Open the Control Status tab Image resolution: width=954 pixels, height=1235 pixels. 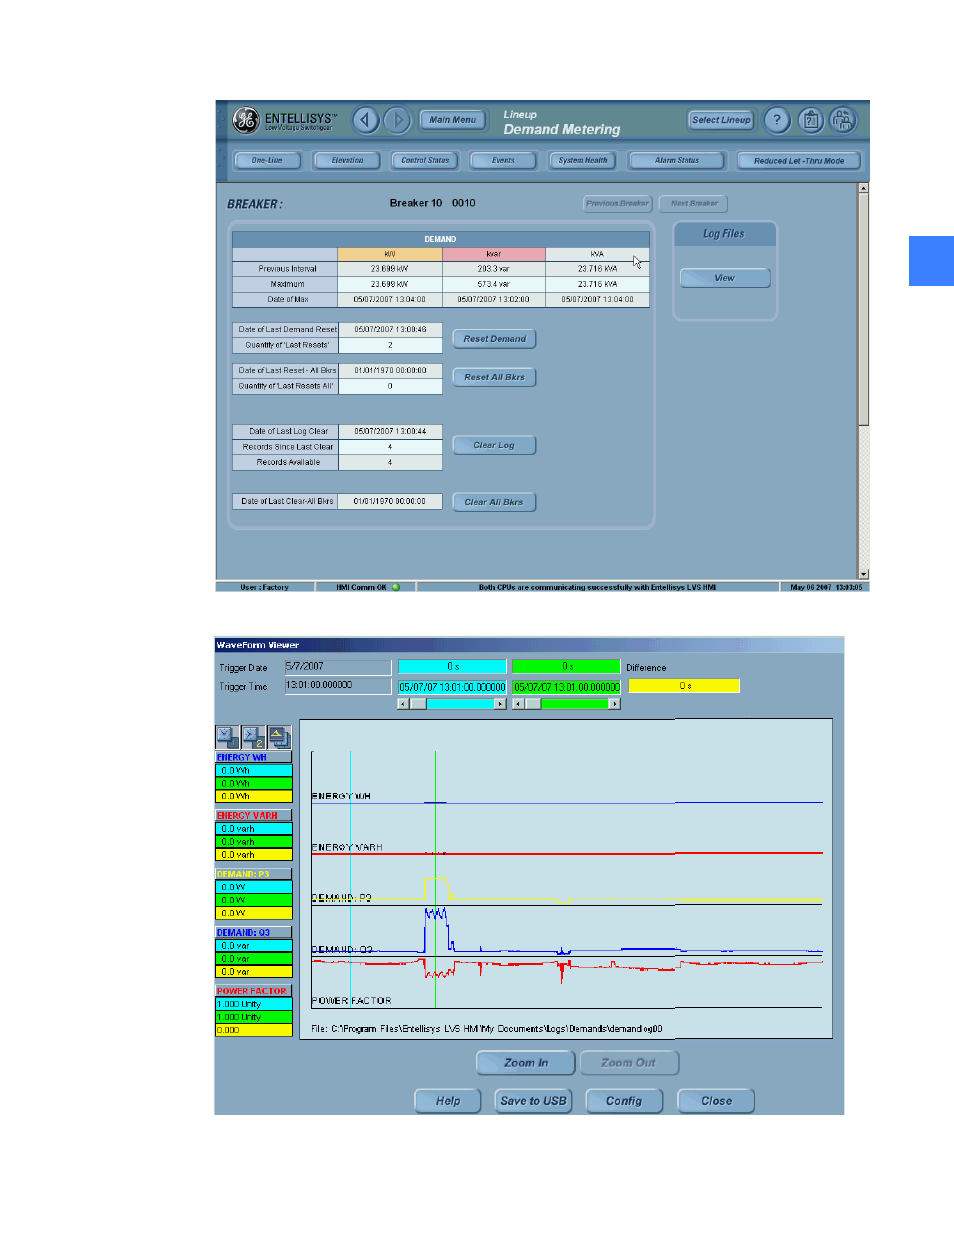[x=425, y=160]
